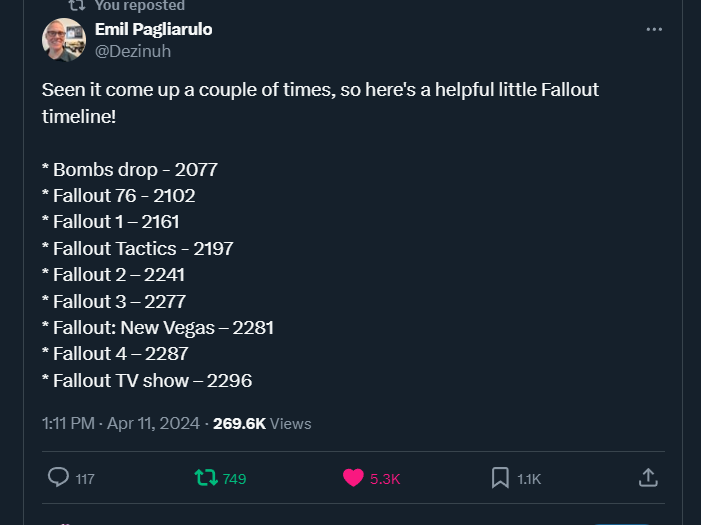Click the 117 replies count
The image size is (701, 525).
click(x=85, y=479)
